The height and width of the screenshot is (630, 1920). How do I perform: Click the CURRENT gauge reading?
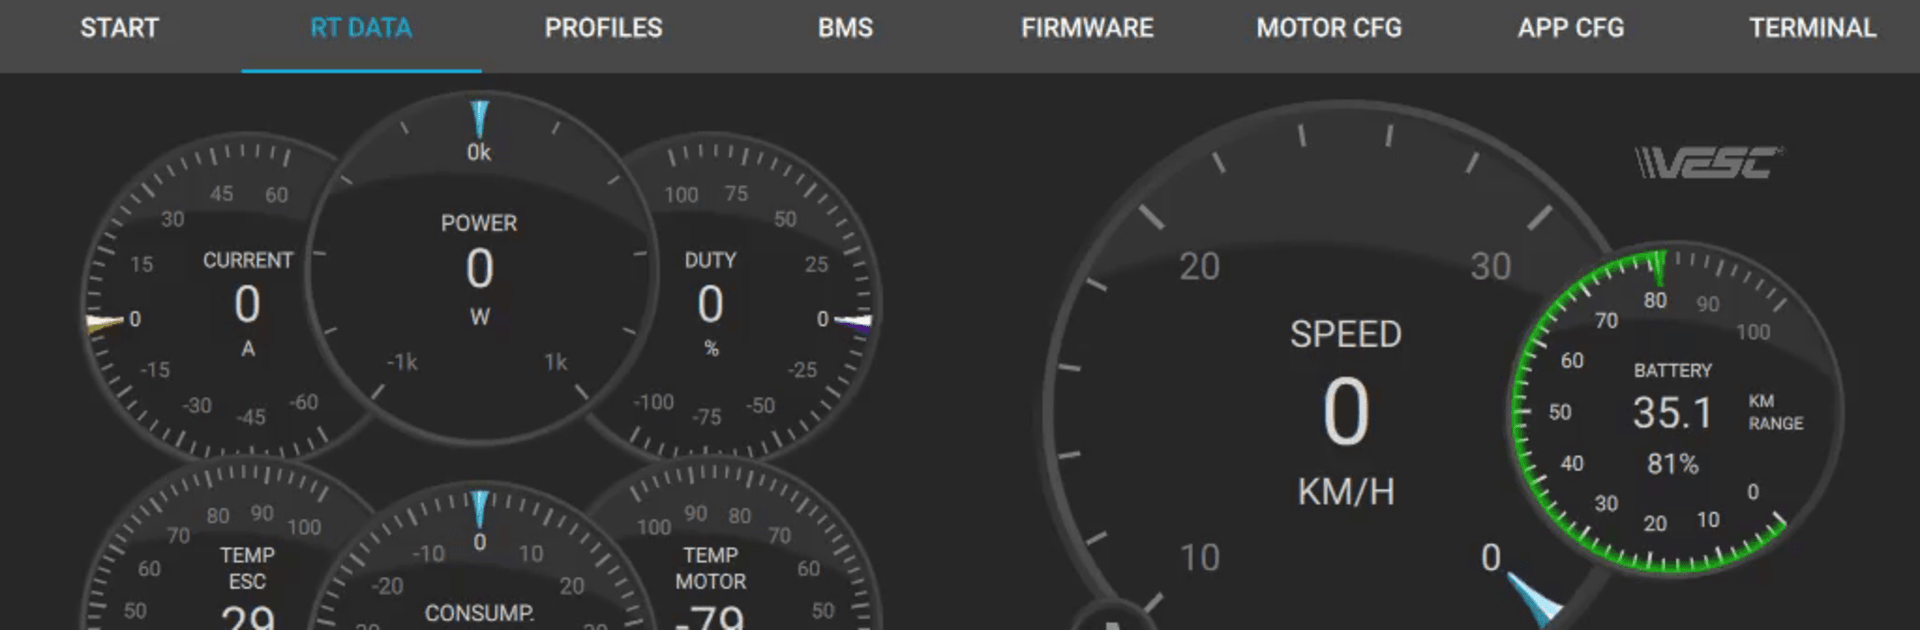click(247, 304)
